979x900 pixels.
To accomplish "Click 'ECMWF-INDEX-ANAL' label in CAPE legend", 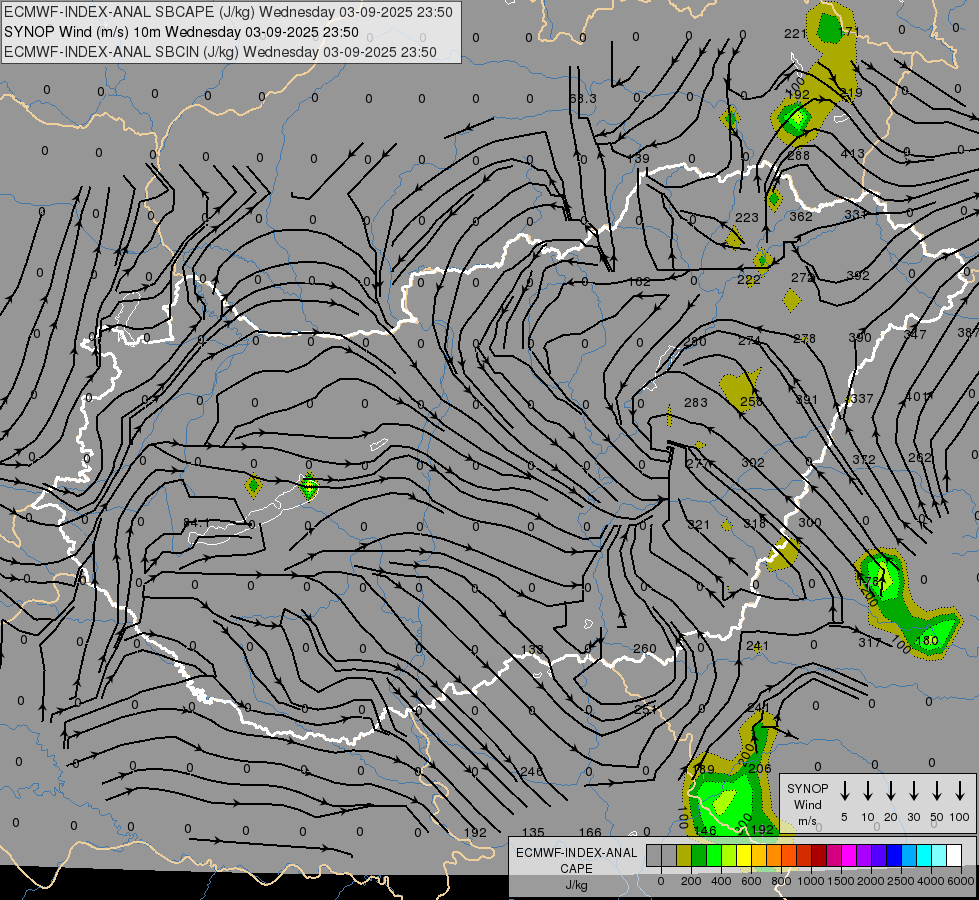I will 576,853.
